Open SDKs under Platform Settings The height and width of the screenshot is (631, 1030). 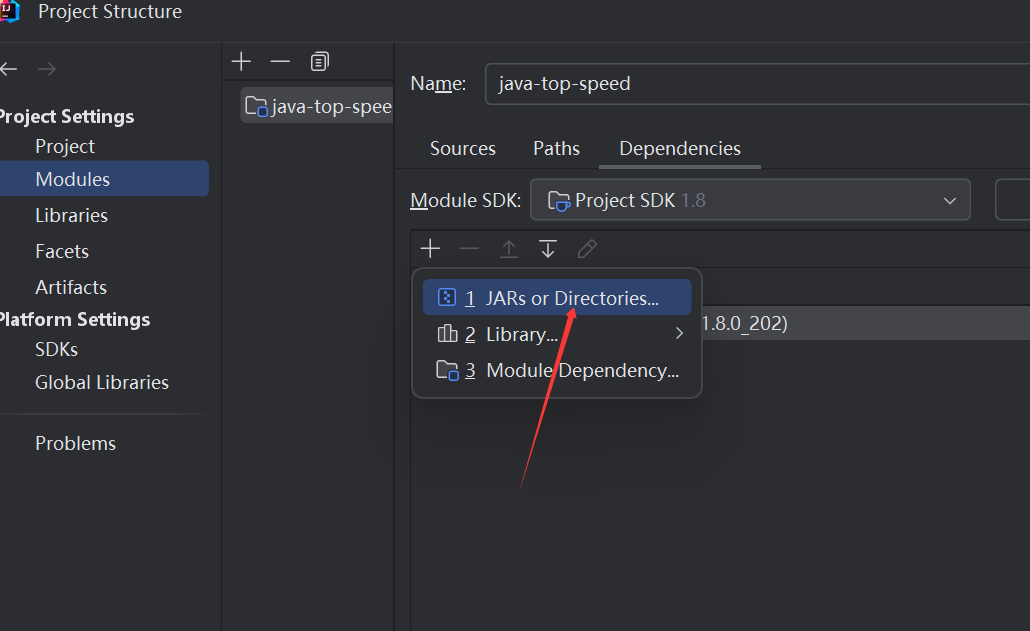[x=56, y=349]
